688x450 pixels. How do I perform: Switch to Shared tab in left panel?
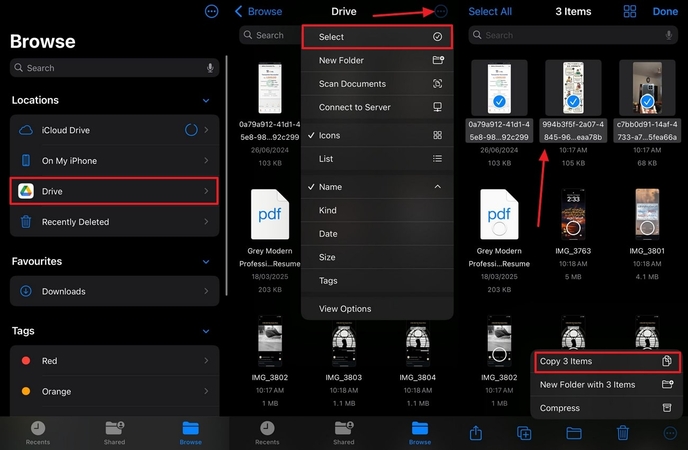(115, 433)
